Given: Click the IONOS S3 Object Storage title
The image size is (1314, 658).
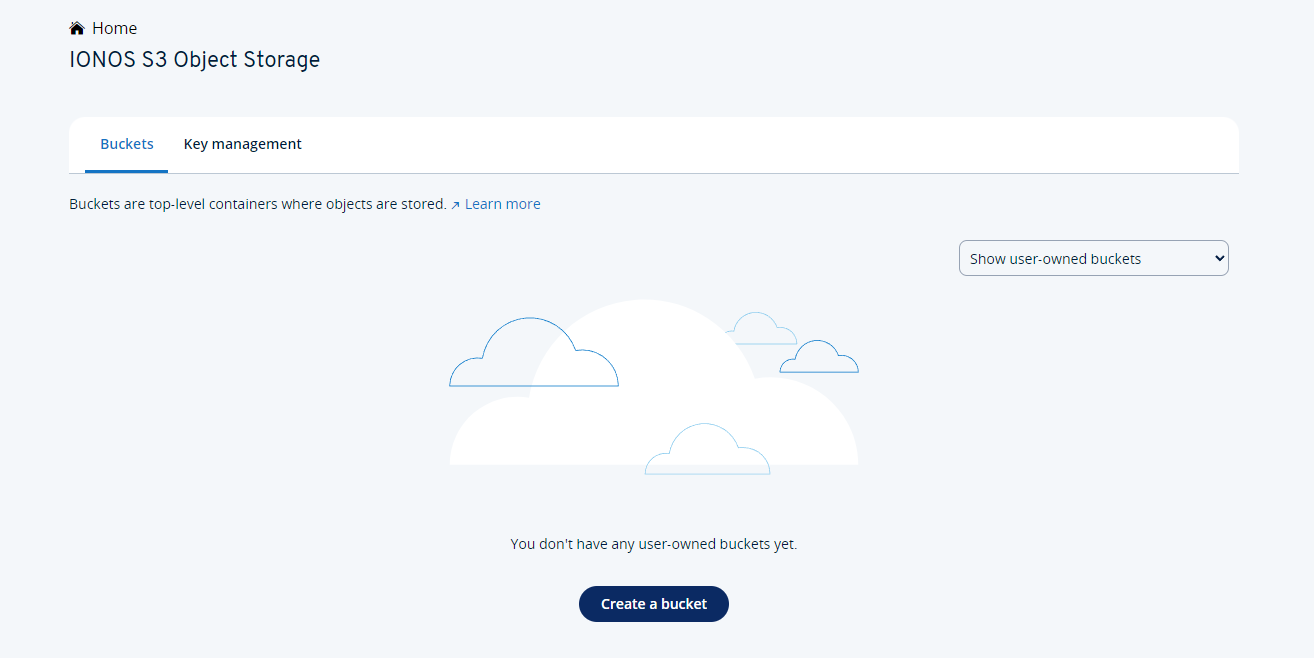Looking at the screenshot, I should (194, 59).
